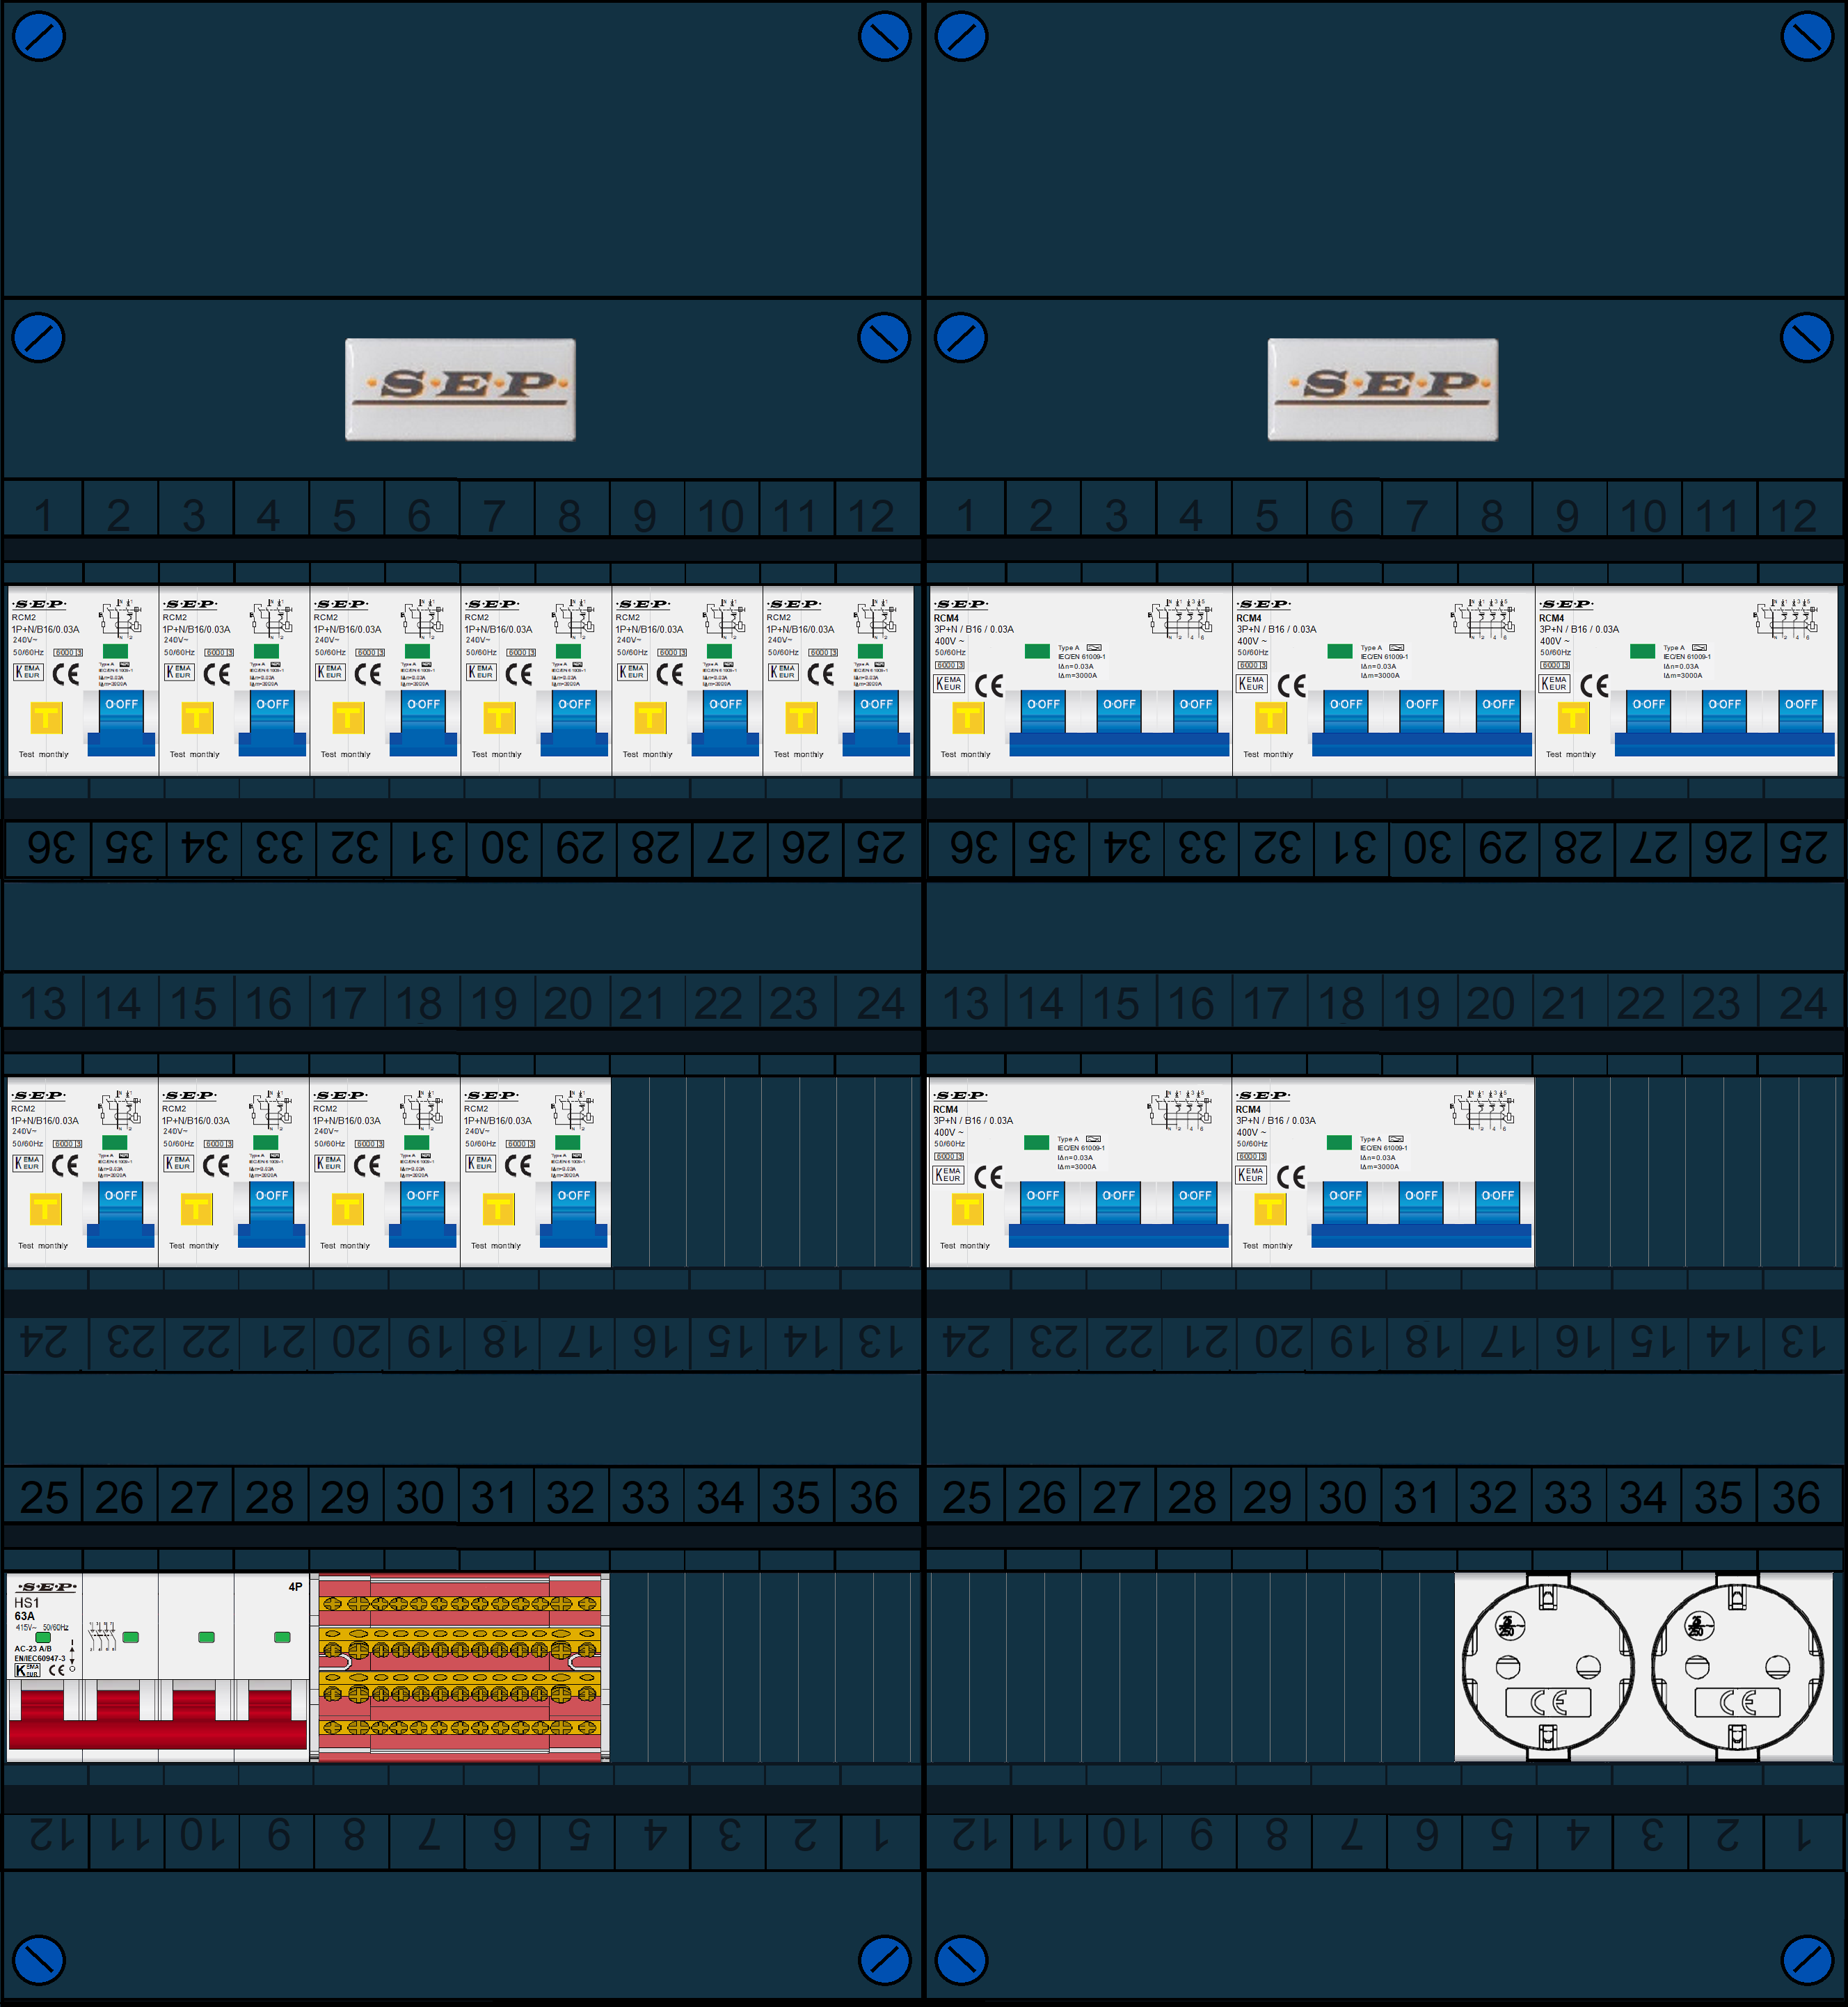Toggle the O-OFF lever of the RCM2 breaker under modules 9-10, left panel
This screenshot has height=2007, width=1848.
click(725, 723)
